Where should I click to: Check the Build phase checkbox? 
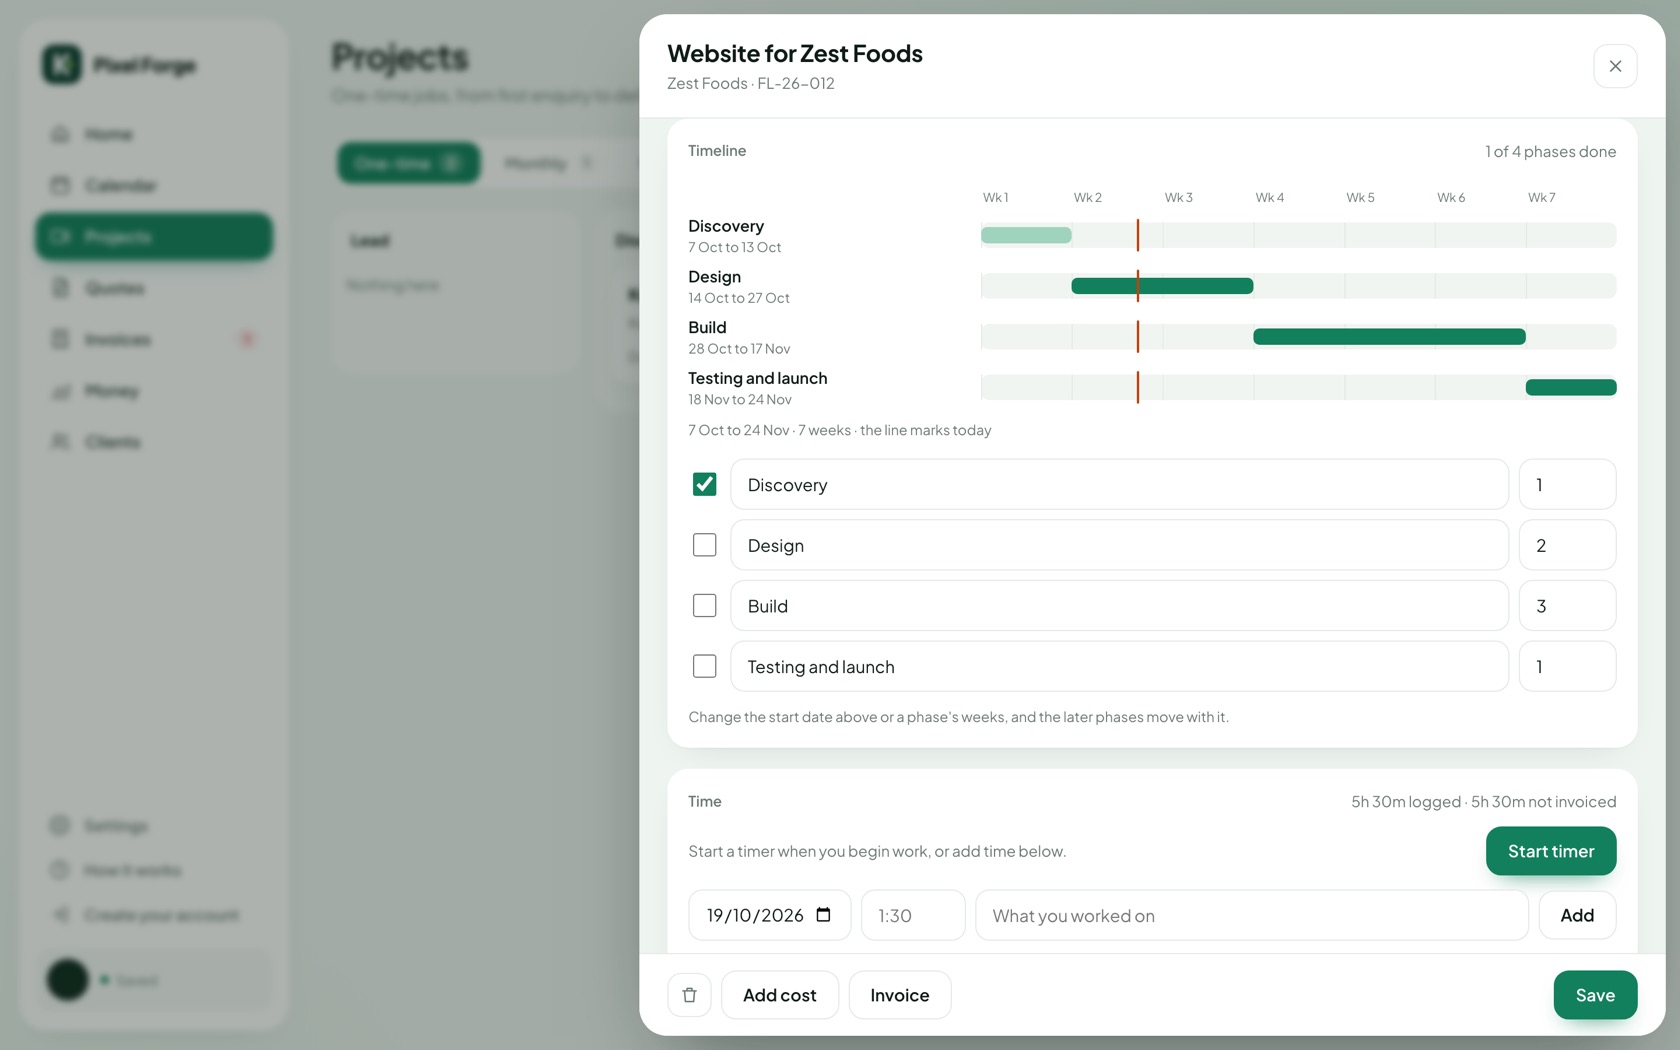(x=705, y=606)
